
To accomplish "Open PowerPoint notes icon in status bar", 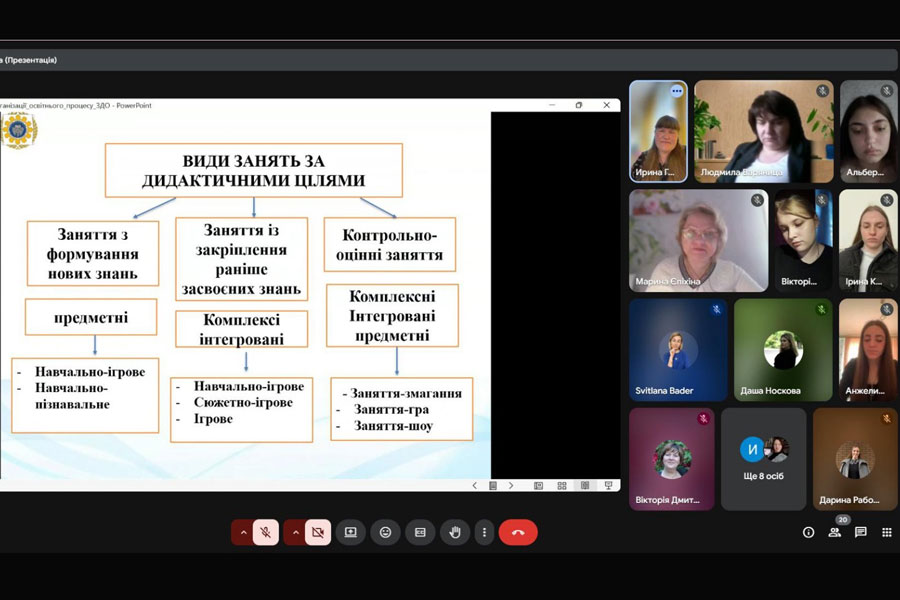I will click(x=492, y=485).
